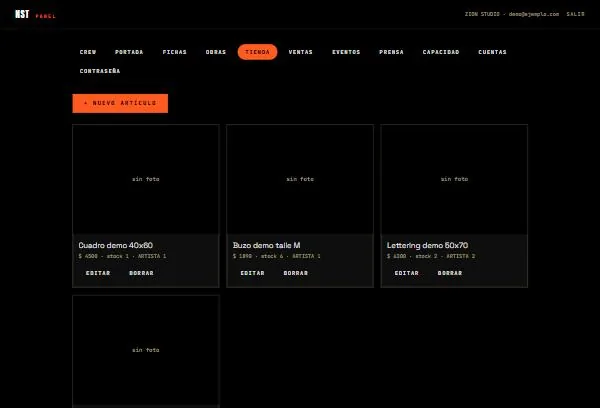Click the Buzo demo talle M photo placeholder
The height and width of the screenshot is (408, 600).
(x=300, y=179)
